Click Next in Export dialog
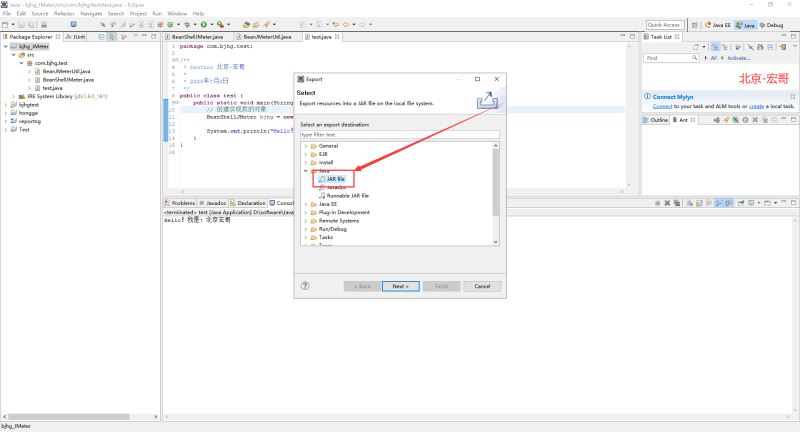Screen dimensions: 800x432 pyautogui.click(x=401, y=286)
